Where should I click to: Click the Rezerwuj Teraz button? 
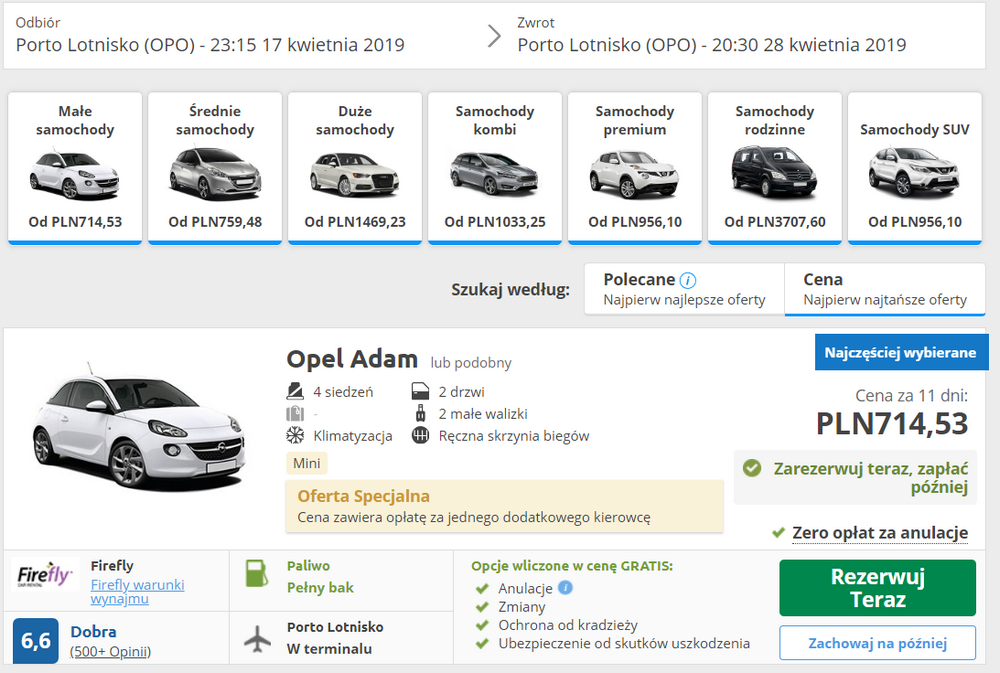click(878, 588)
